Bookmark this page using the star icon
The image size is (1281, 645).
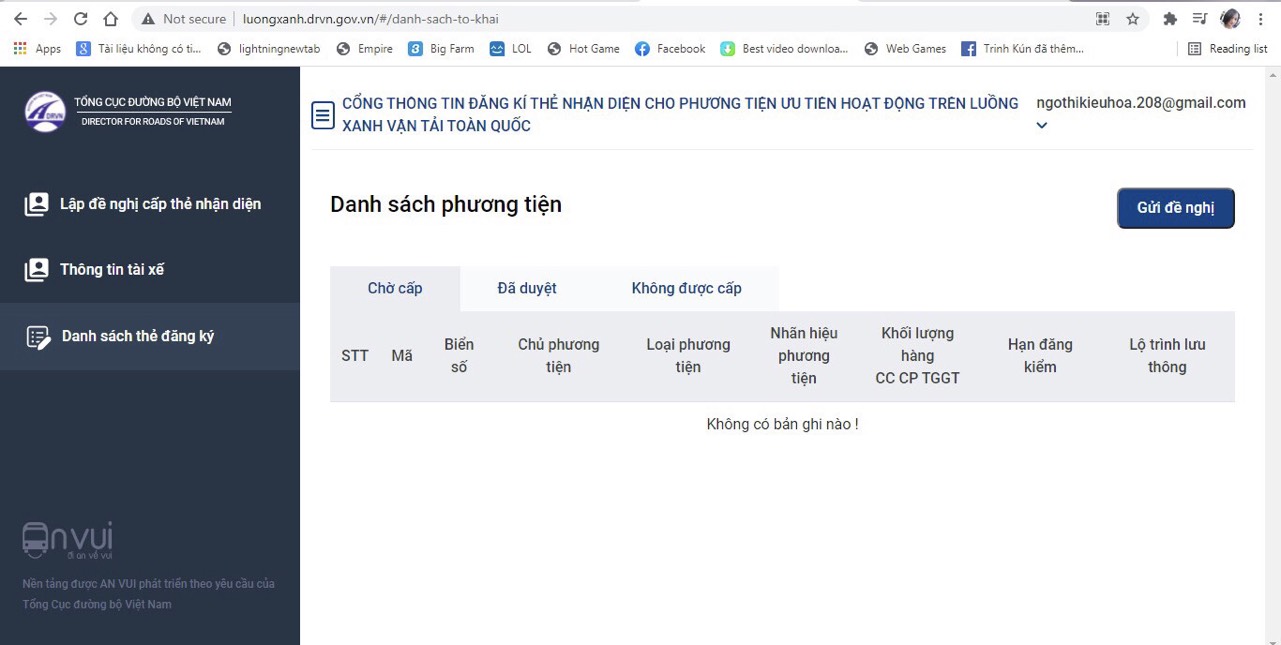tap(1131, 18)
